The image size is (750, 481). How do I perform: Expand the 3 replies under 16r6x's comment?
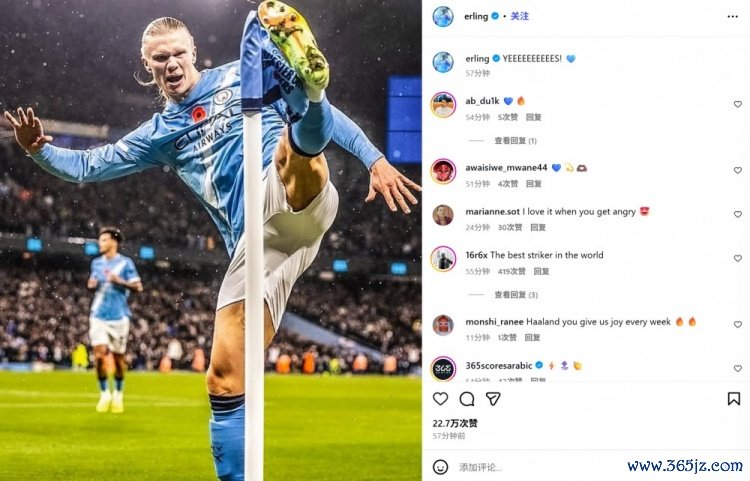click(x=516, y=295)
